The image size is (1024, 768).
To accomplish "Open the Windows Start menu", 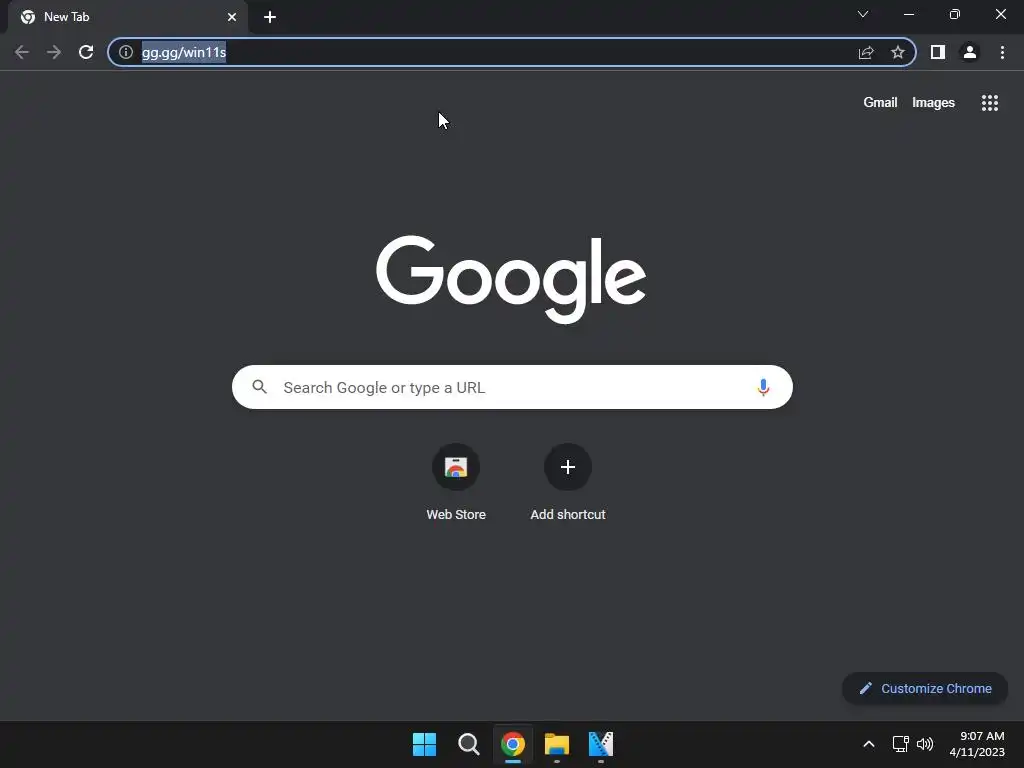I will pos(424,744).
